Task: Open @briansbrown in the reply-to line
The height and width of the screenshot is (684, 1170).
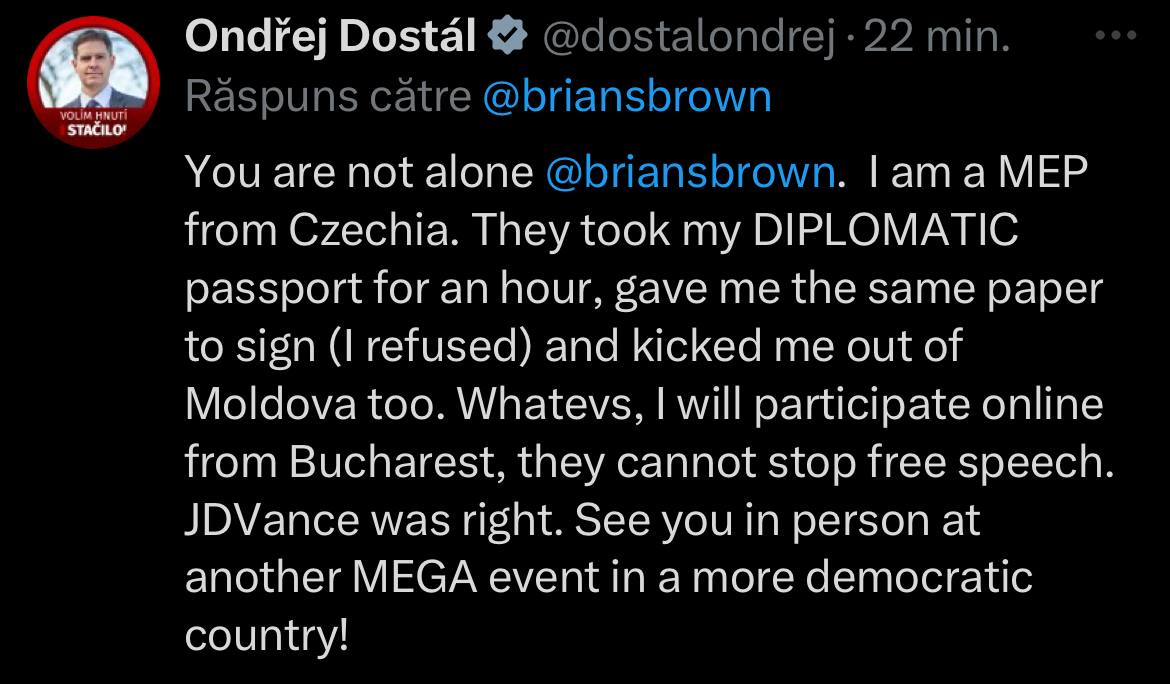Action: coord(628,97)
